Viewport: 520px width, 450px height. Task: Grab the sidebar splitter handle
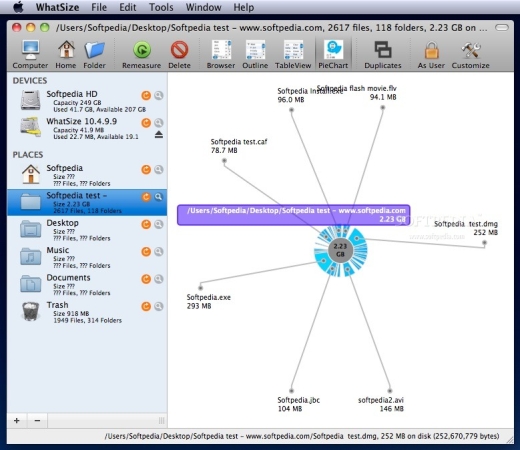coord(162,421)
